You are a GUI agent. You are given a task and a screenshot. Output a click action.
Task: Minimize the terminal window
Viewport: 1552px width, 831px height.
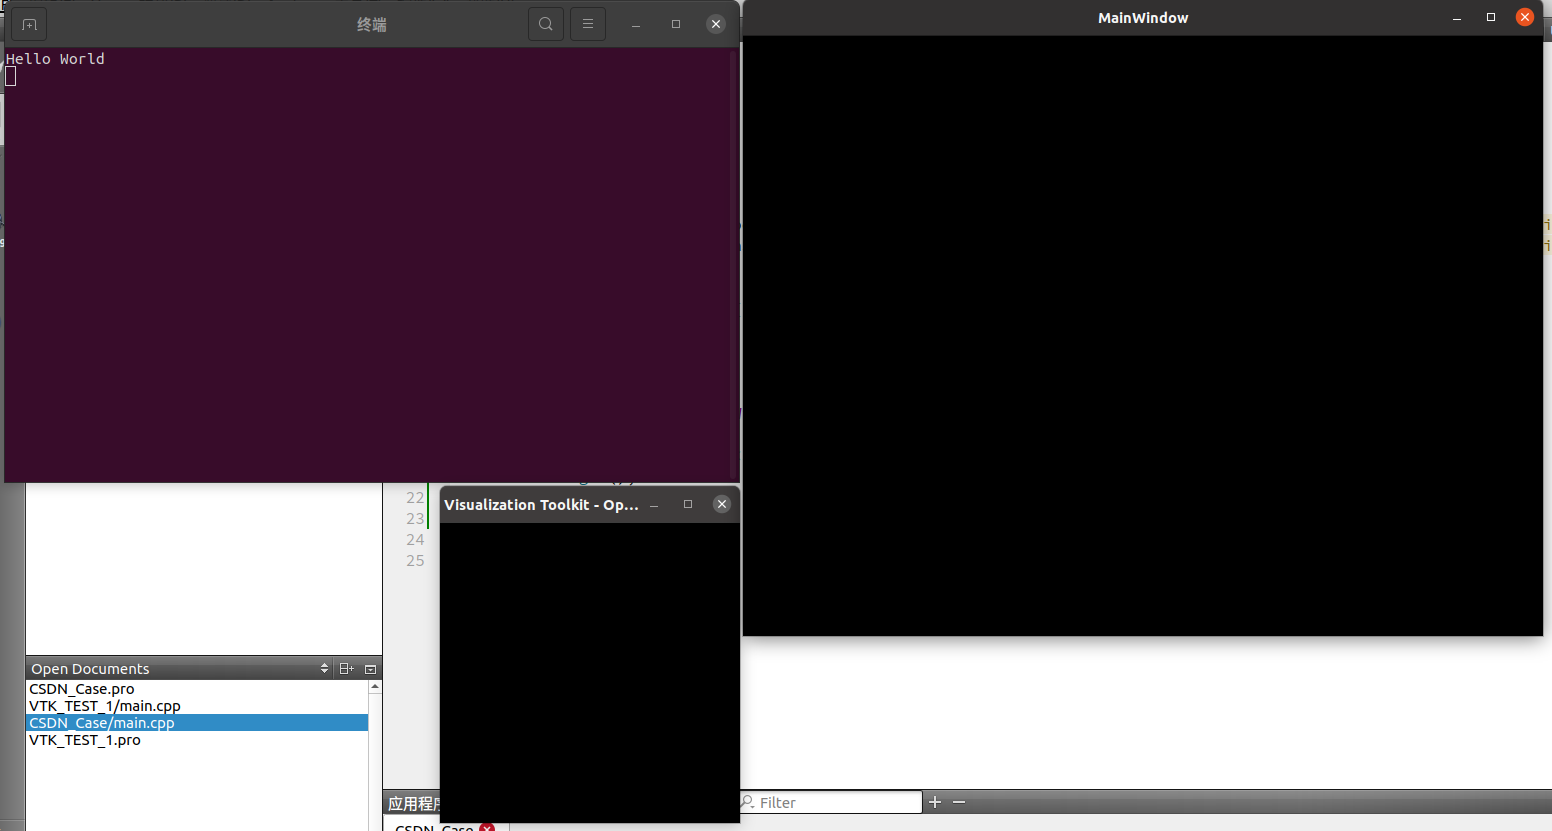tap(636, 24)
